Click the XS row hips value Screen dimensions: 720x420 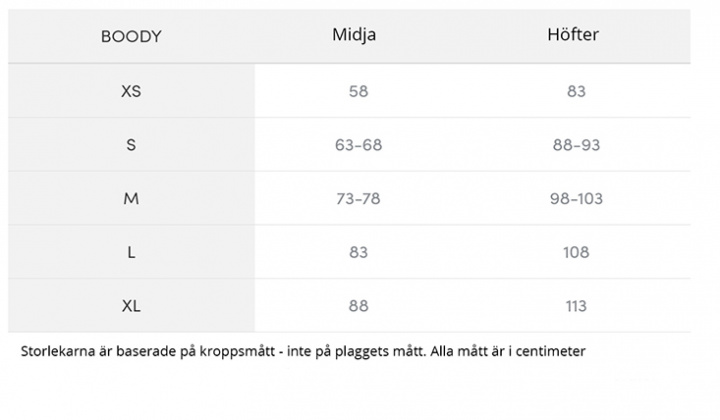(x=576, y=91)
